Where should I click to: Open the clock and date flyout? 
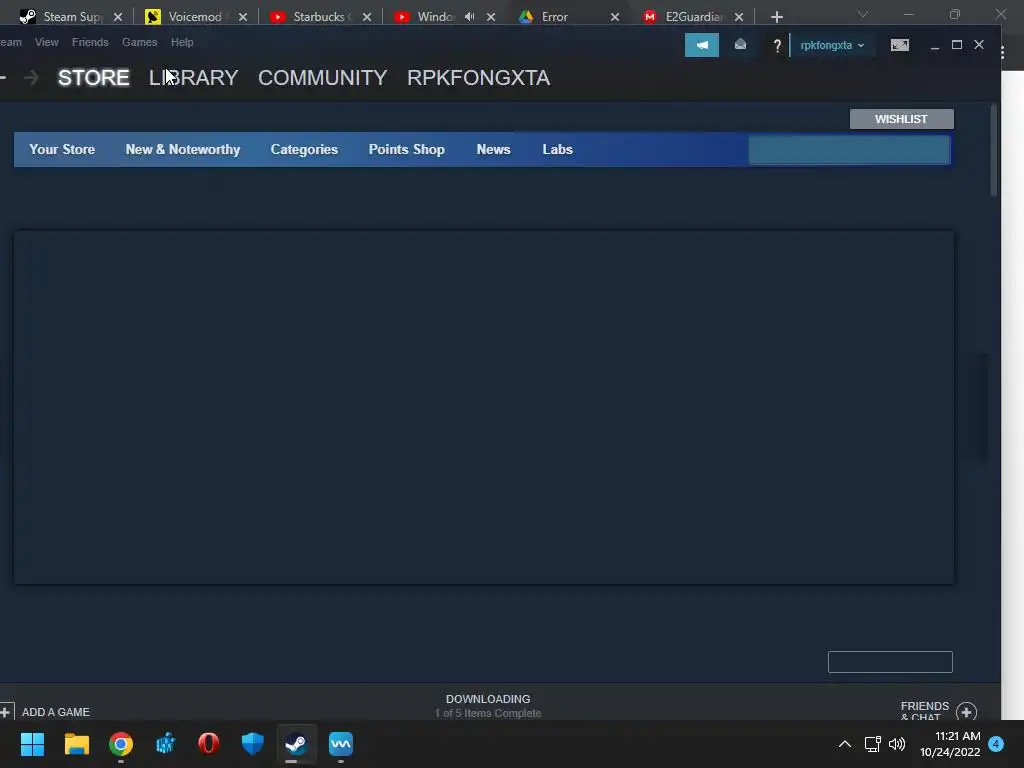950,744
